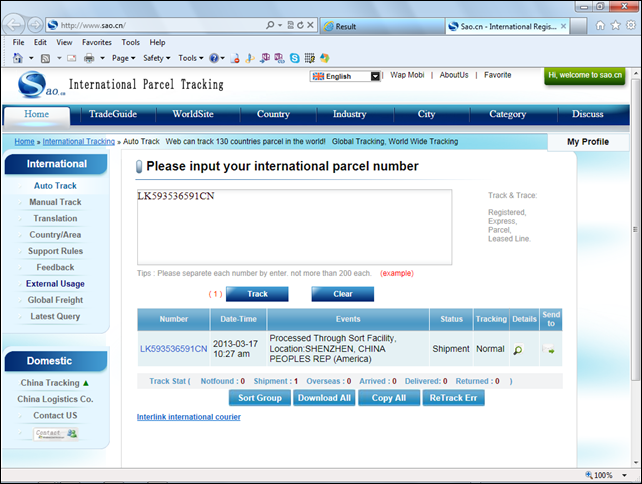Open Details magnifier for LK593536591CN

coord(518,350)
